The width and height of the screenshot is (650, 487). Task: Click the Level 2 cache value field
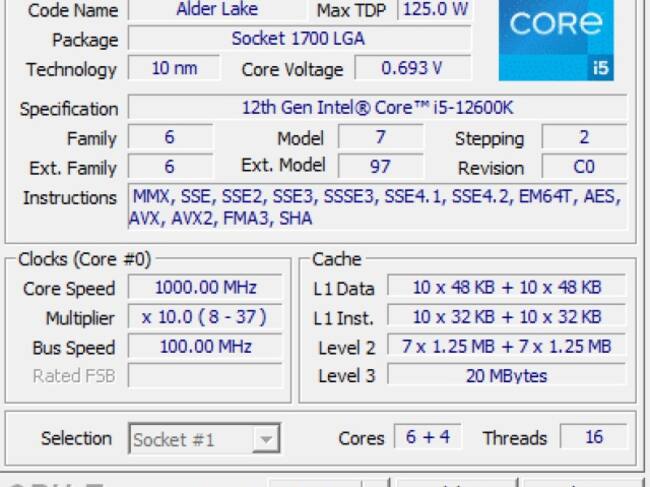[507, 347]
